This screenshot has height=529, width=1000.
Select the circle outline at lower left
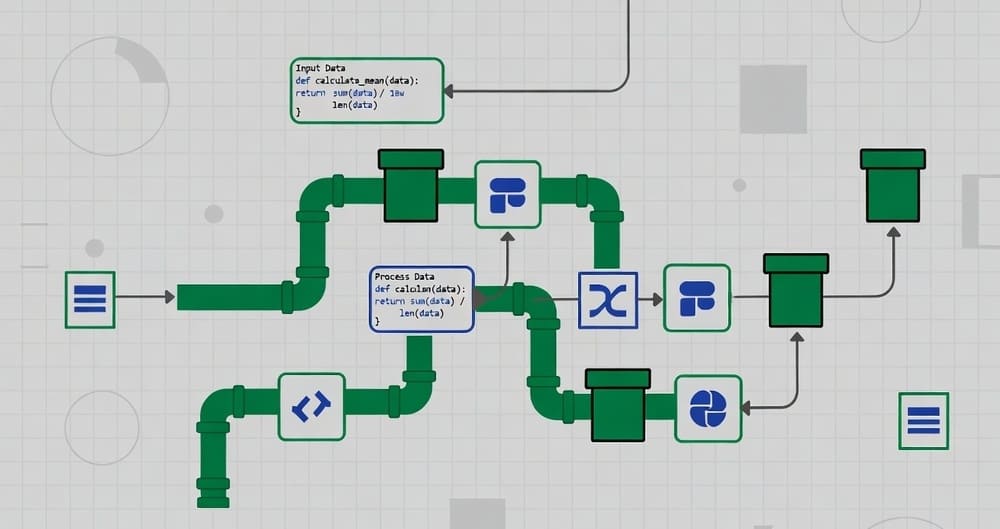tap(101, 427)
